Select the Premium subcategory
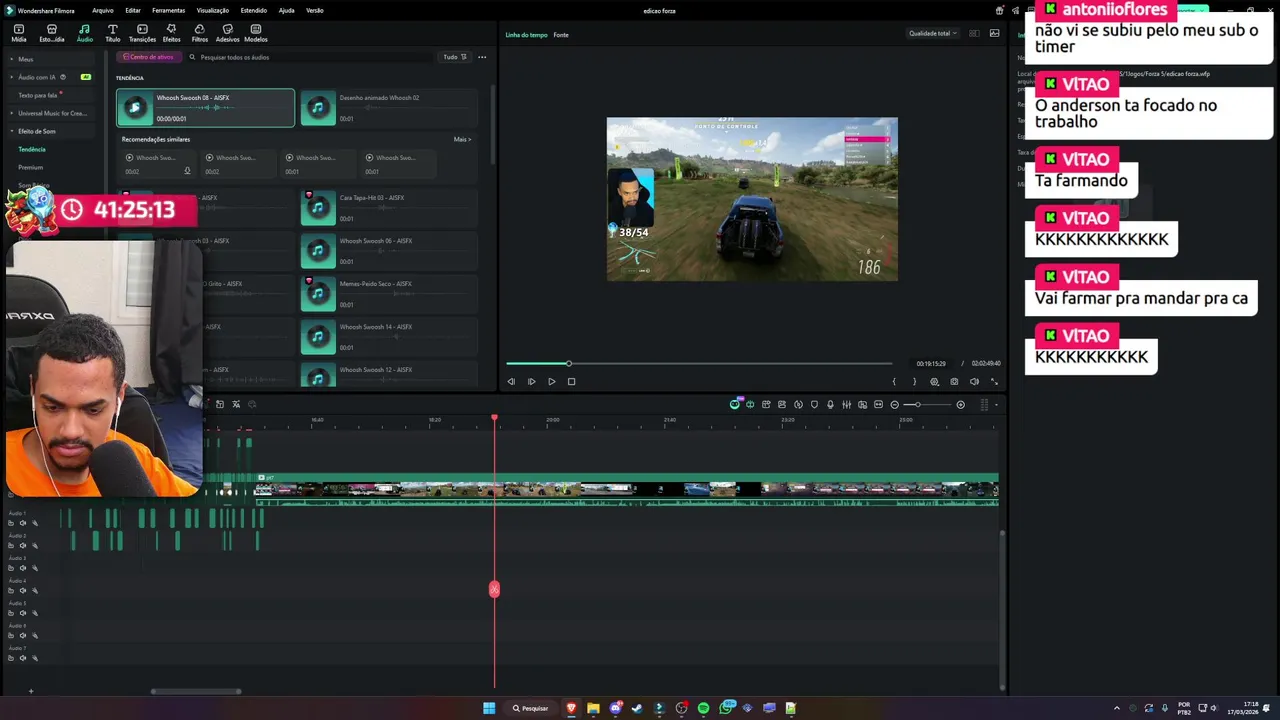This screenshot has width=1280, height=720. click(30, 167)
